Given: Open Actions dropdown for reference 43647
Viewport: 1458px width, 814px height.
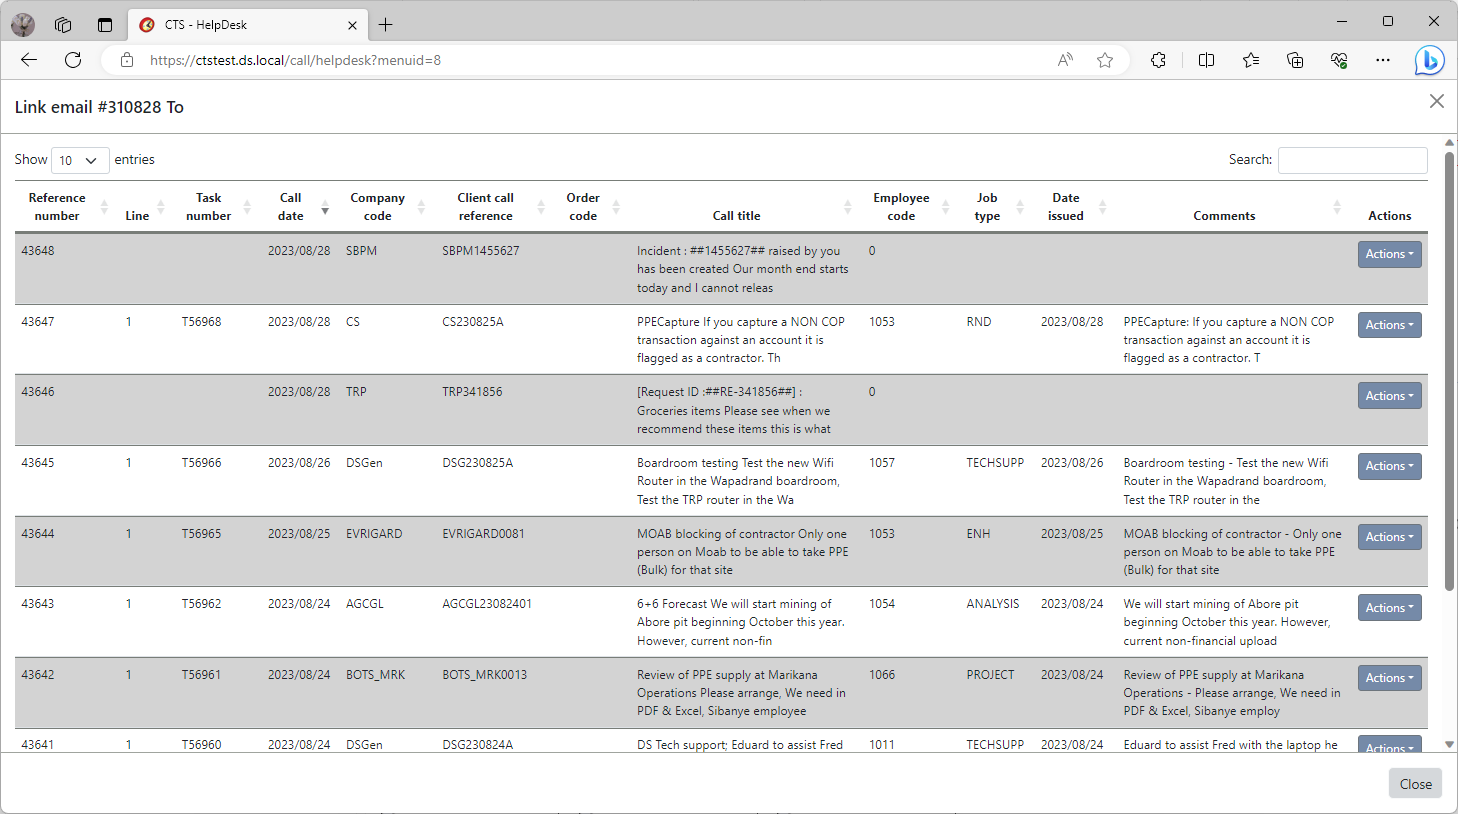Looking at the screenshot, I should (1389, 325).
